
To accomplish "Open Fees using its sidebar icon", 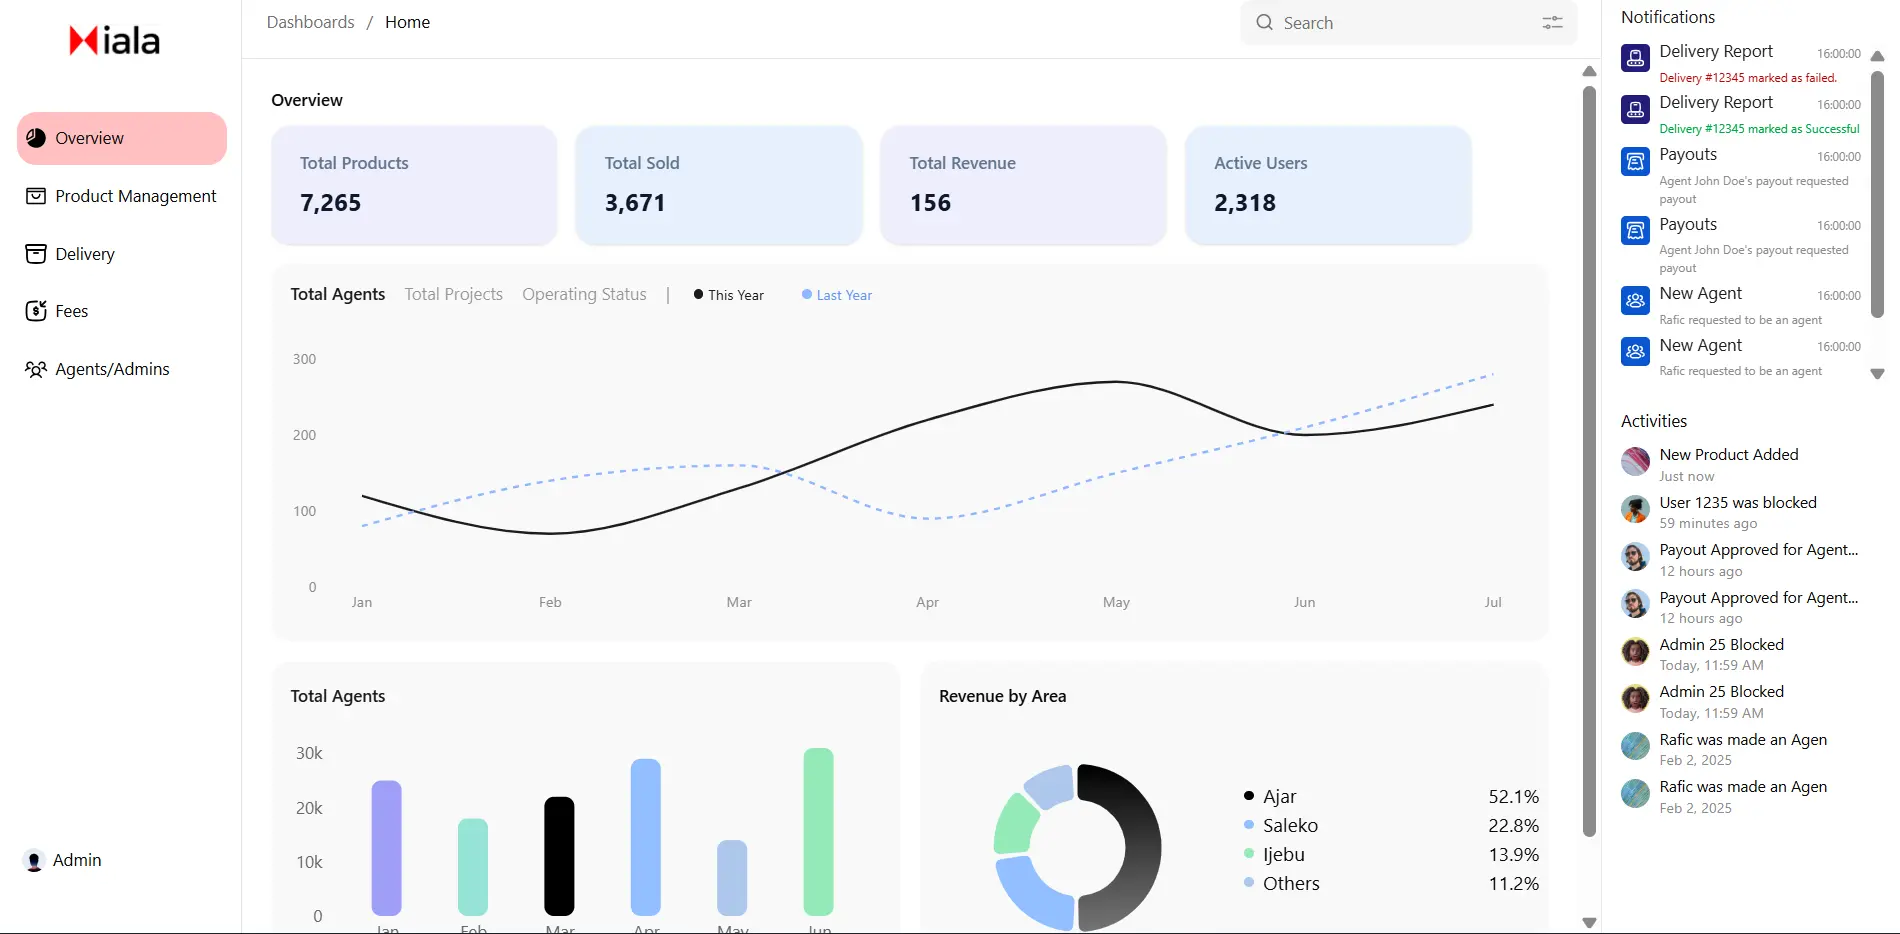I will pos(35,310).
